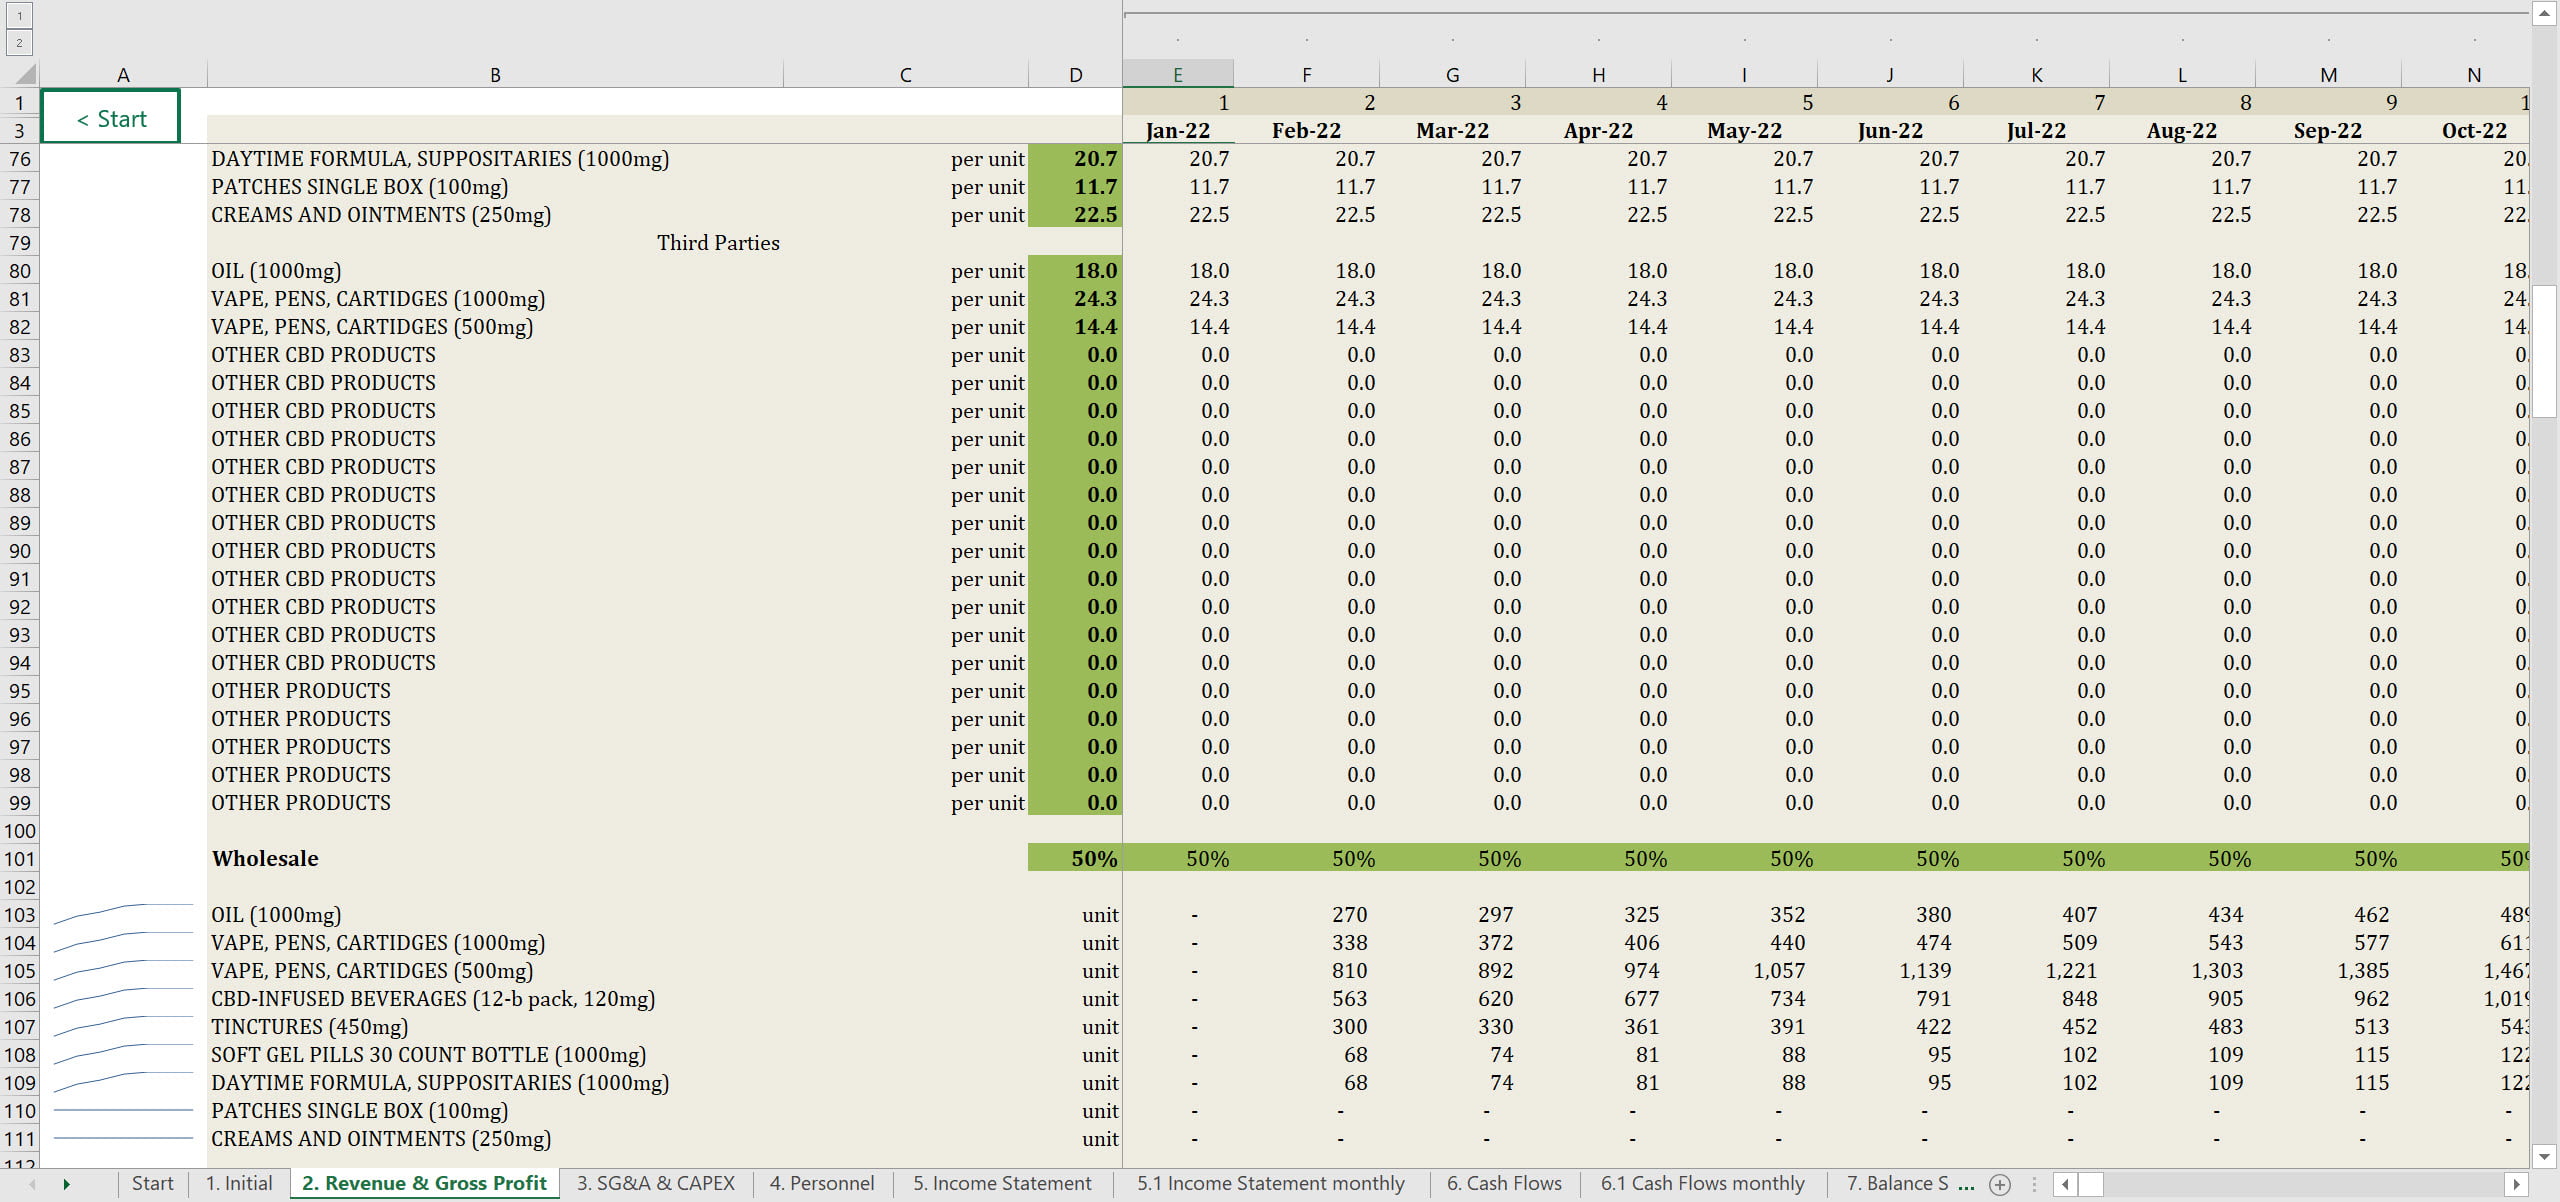Click vertical scrollbar down arrow
Image resolution: width=2560 pixels, height=1202 pixels.
pos(2544,1156)
